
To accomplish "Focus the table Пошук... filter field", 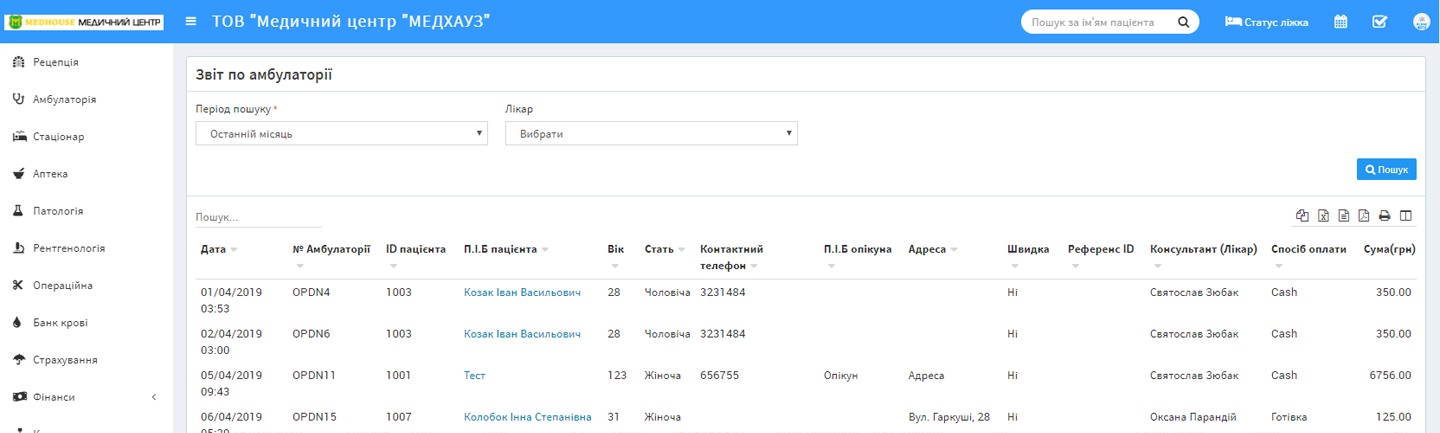I will tap(258, 217).
